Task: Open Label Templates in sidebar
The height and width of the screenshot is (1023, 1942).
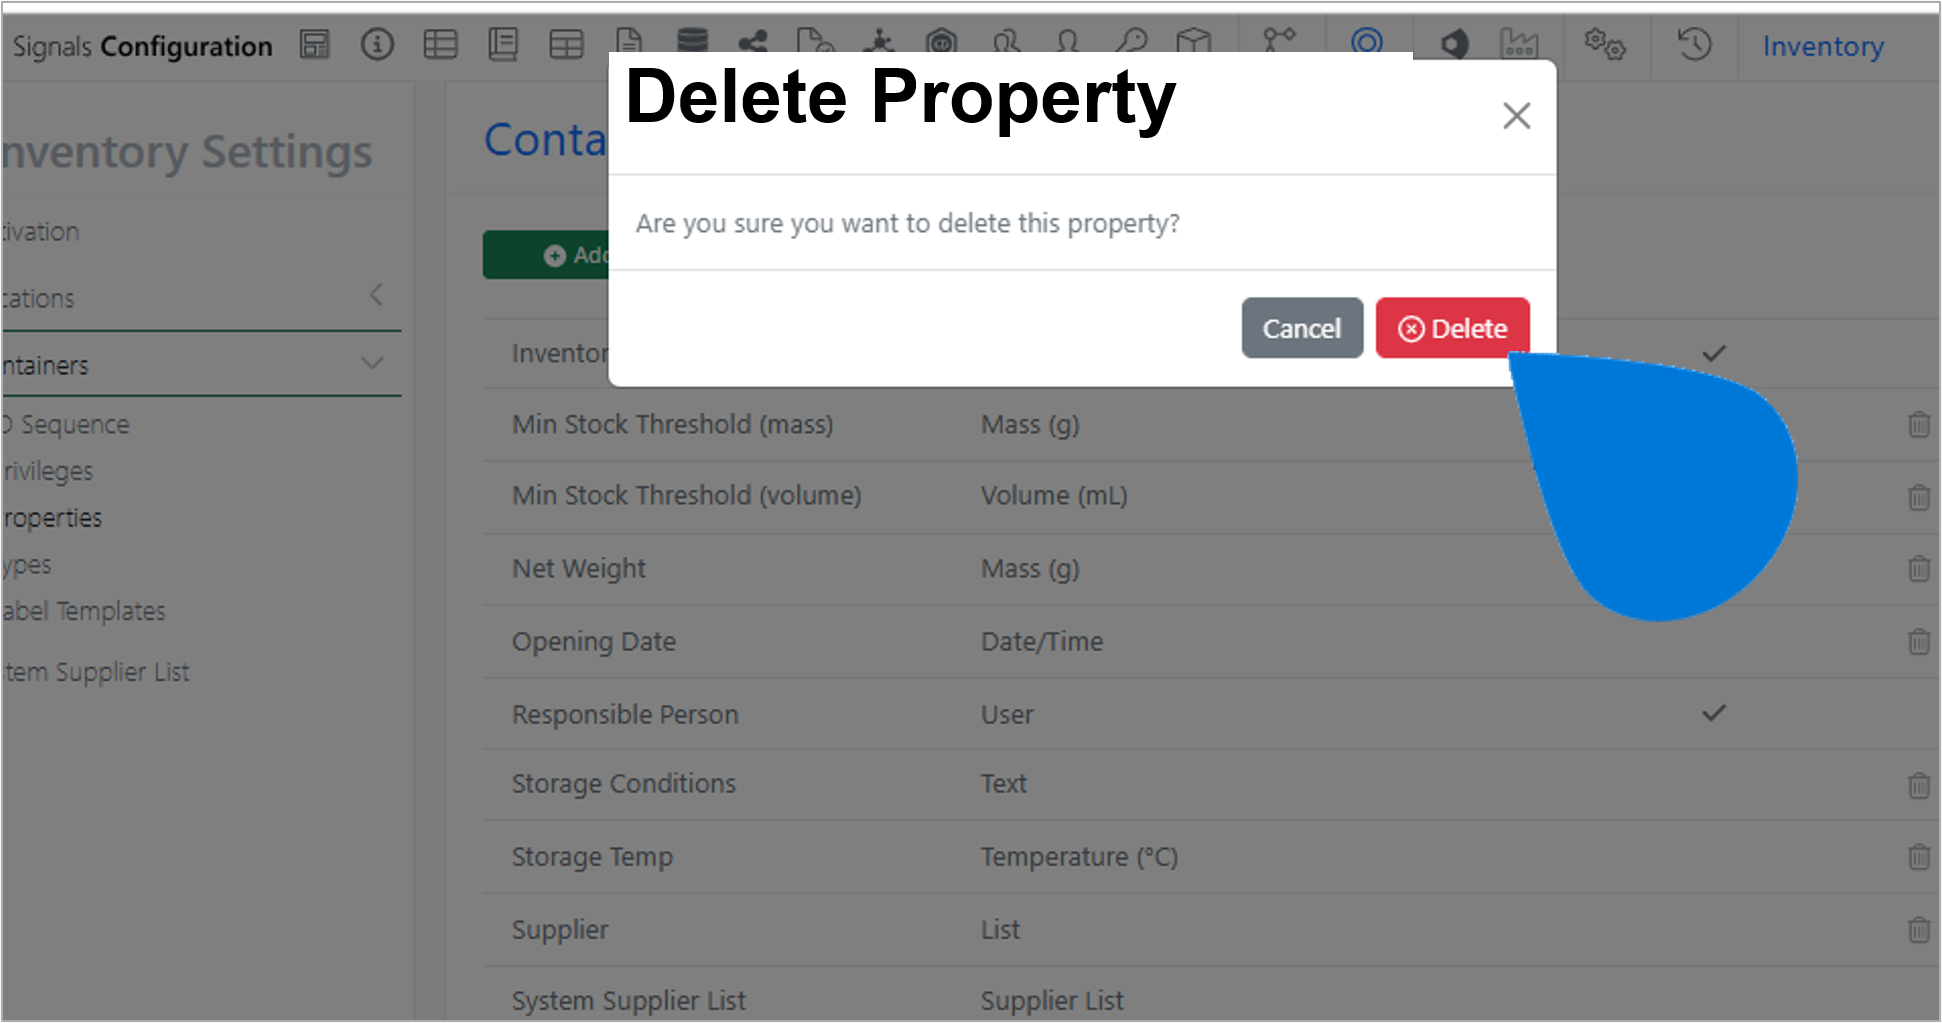Action: click(84, 611)
